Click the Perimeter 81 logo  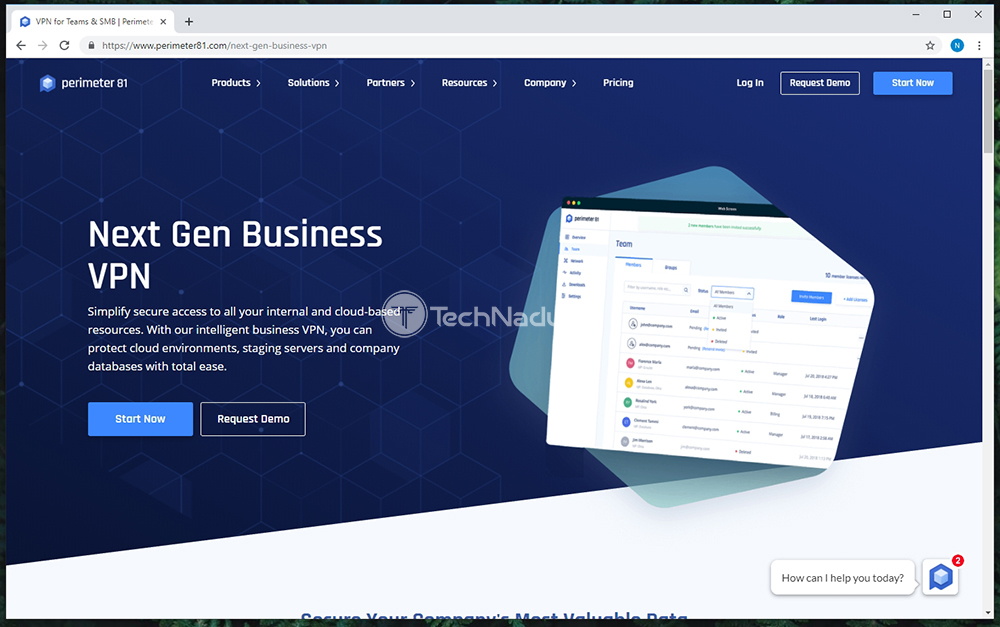(84, 83)
